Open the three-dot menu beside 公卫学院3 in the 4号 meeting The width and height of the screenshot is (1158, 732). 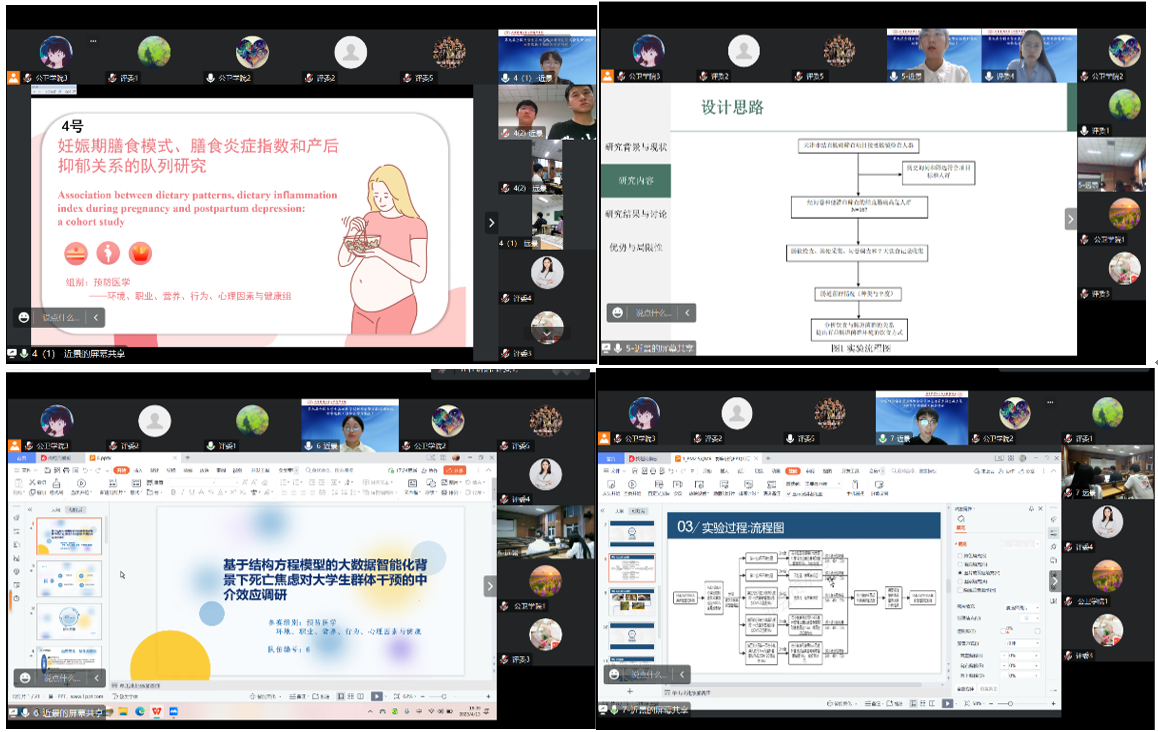click(93, 41)
